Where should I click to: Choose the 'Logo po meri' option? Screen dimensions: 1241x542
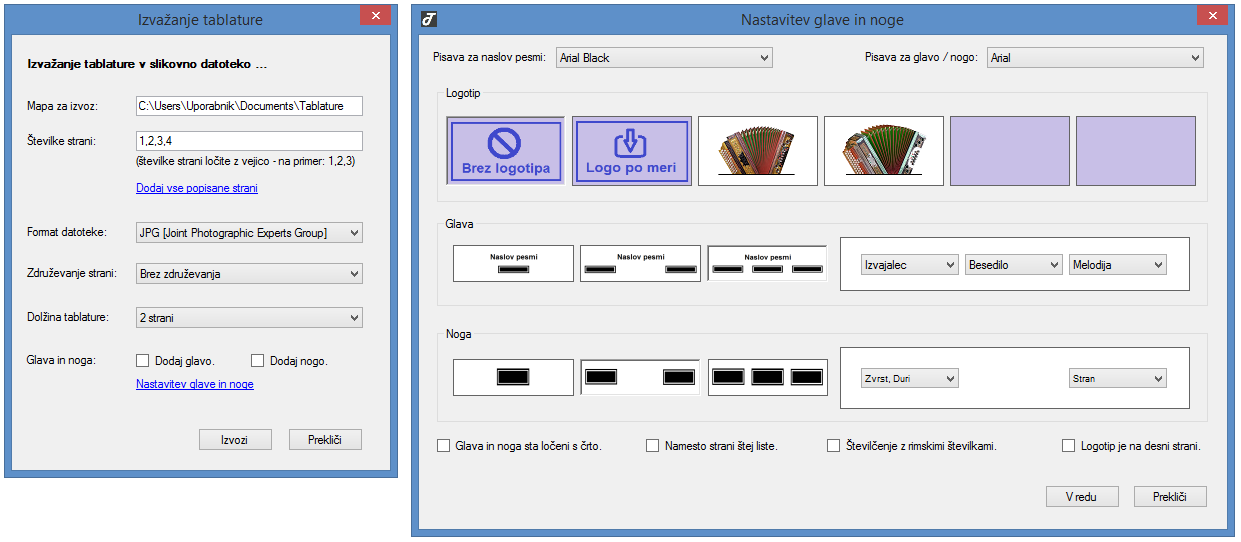pos(631,151)
